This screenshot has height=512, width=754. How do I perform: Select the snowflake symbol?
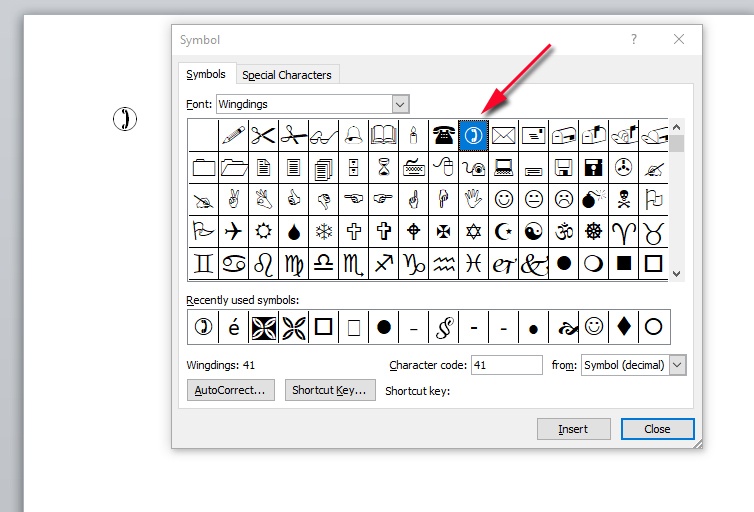click(x=324, y=231)
